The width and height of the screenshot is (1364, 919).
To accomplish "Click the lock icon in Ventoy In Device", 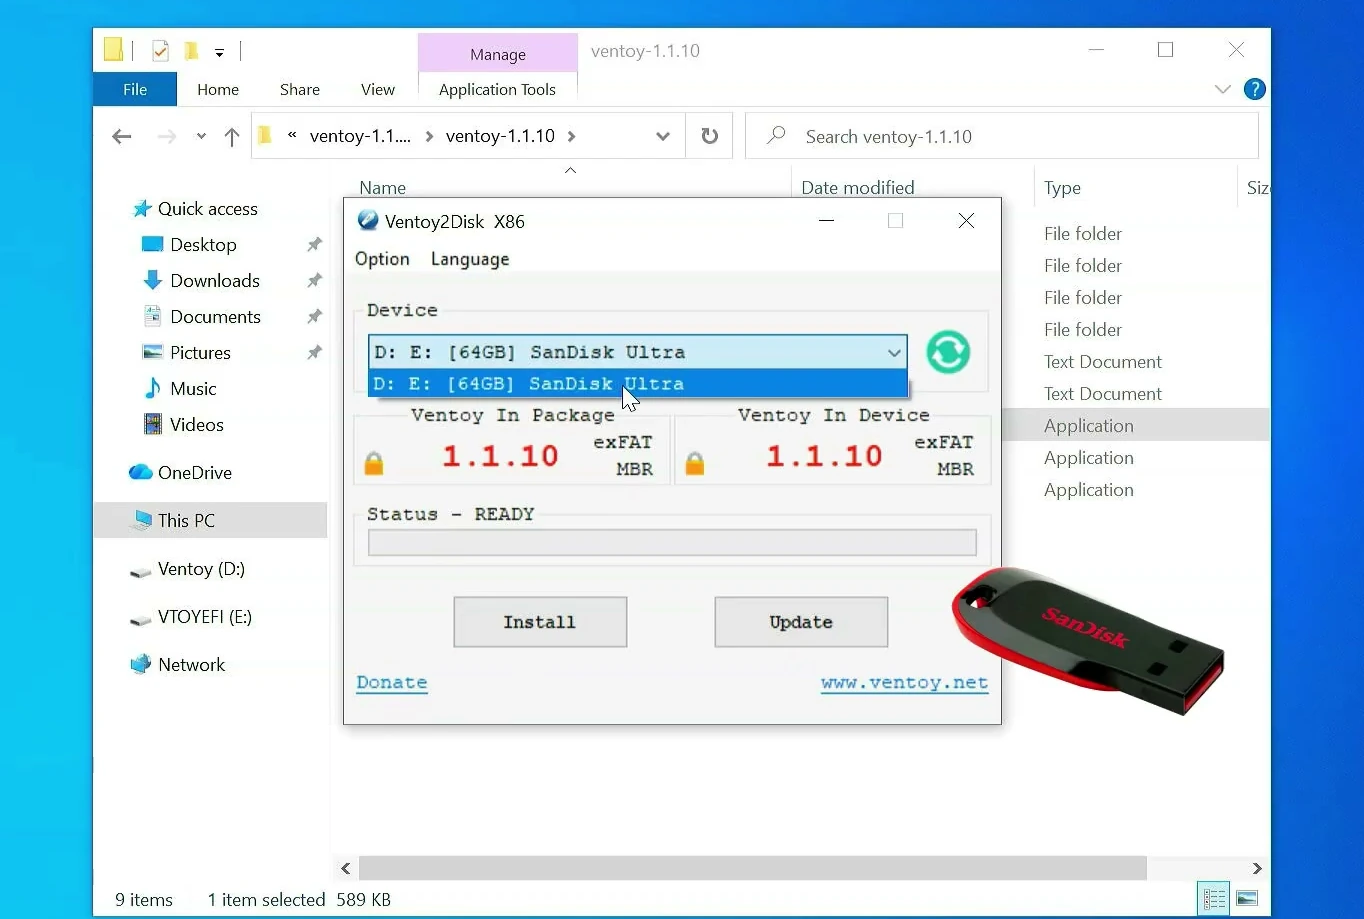I will tap(695, 463).
